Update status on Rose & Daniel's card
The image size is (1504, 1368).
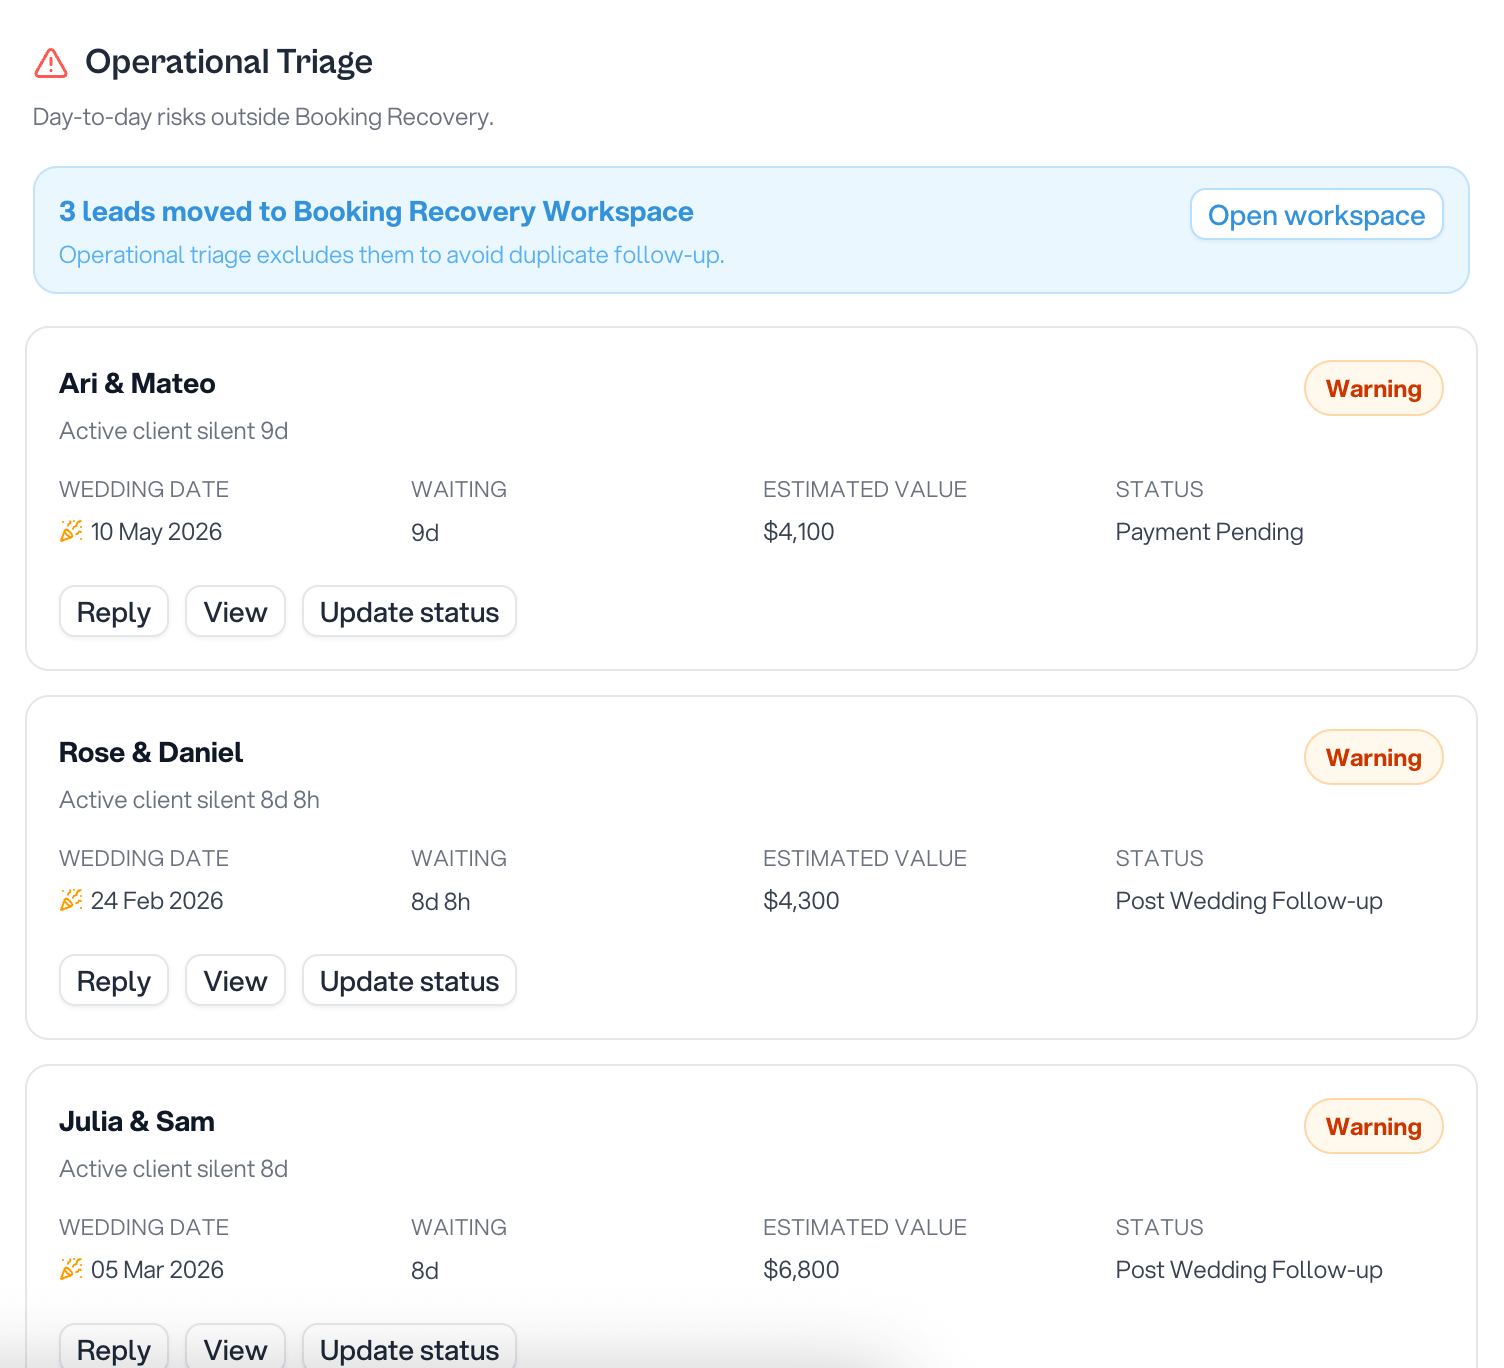click(x=409, y=980)
